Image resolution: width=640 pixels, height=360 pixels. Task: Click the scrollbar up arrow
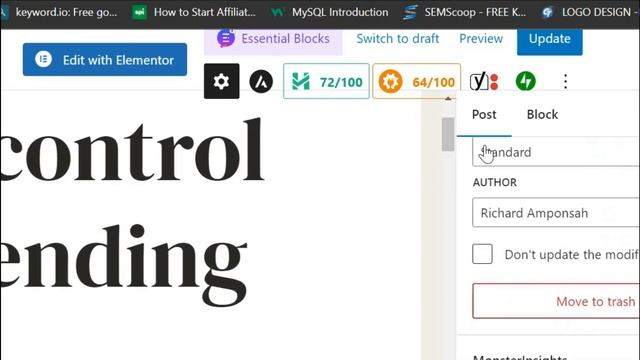click(448, 98)
